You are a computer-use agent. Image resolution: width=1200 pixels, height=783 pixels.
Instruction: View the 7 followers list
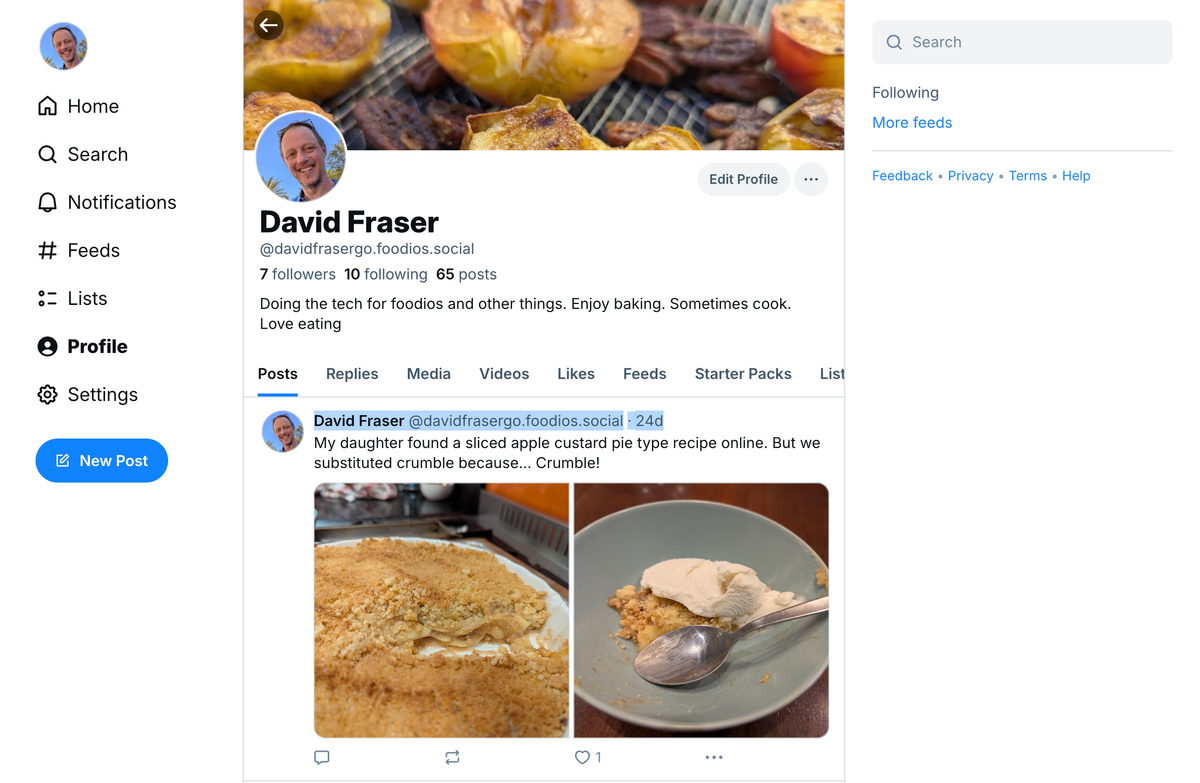(297, 274)
